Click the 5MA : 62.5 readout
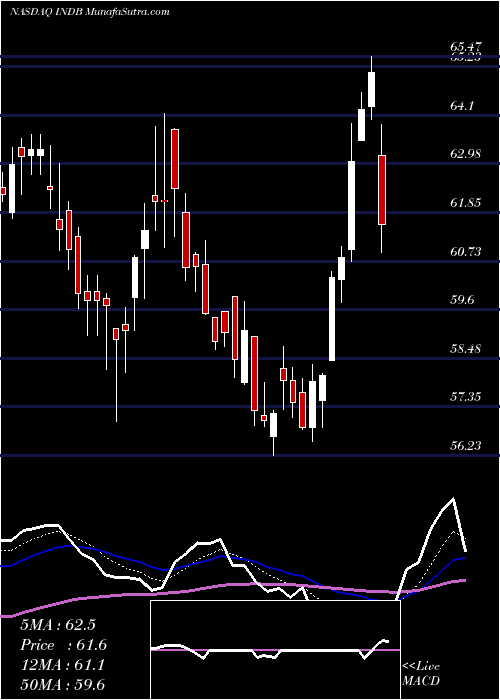 58,625
